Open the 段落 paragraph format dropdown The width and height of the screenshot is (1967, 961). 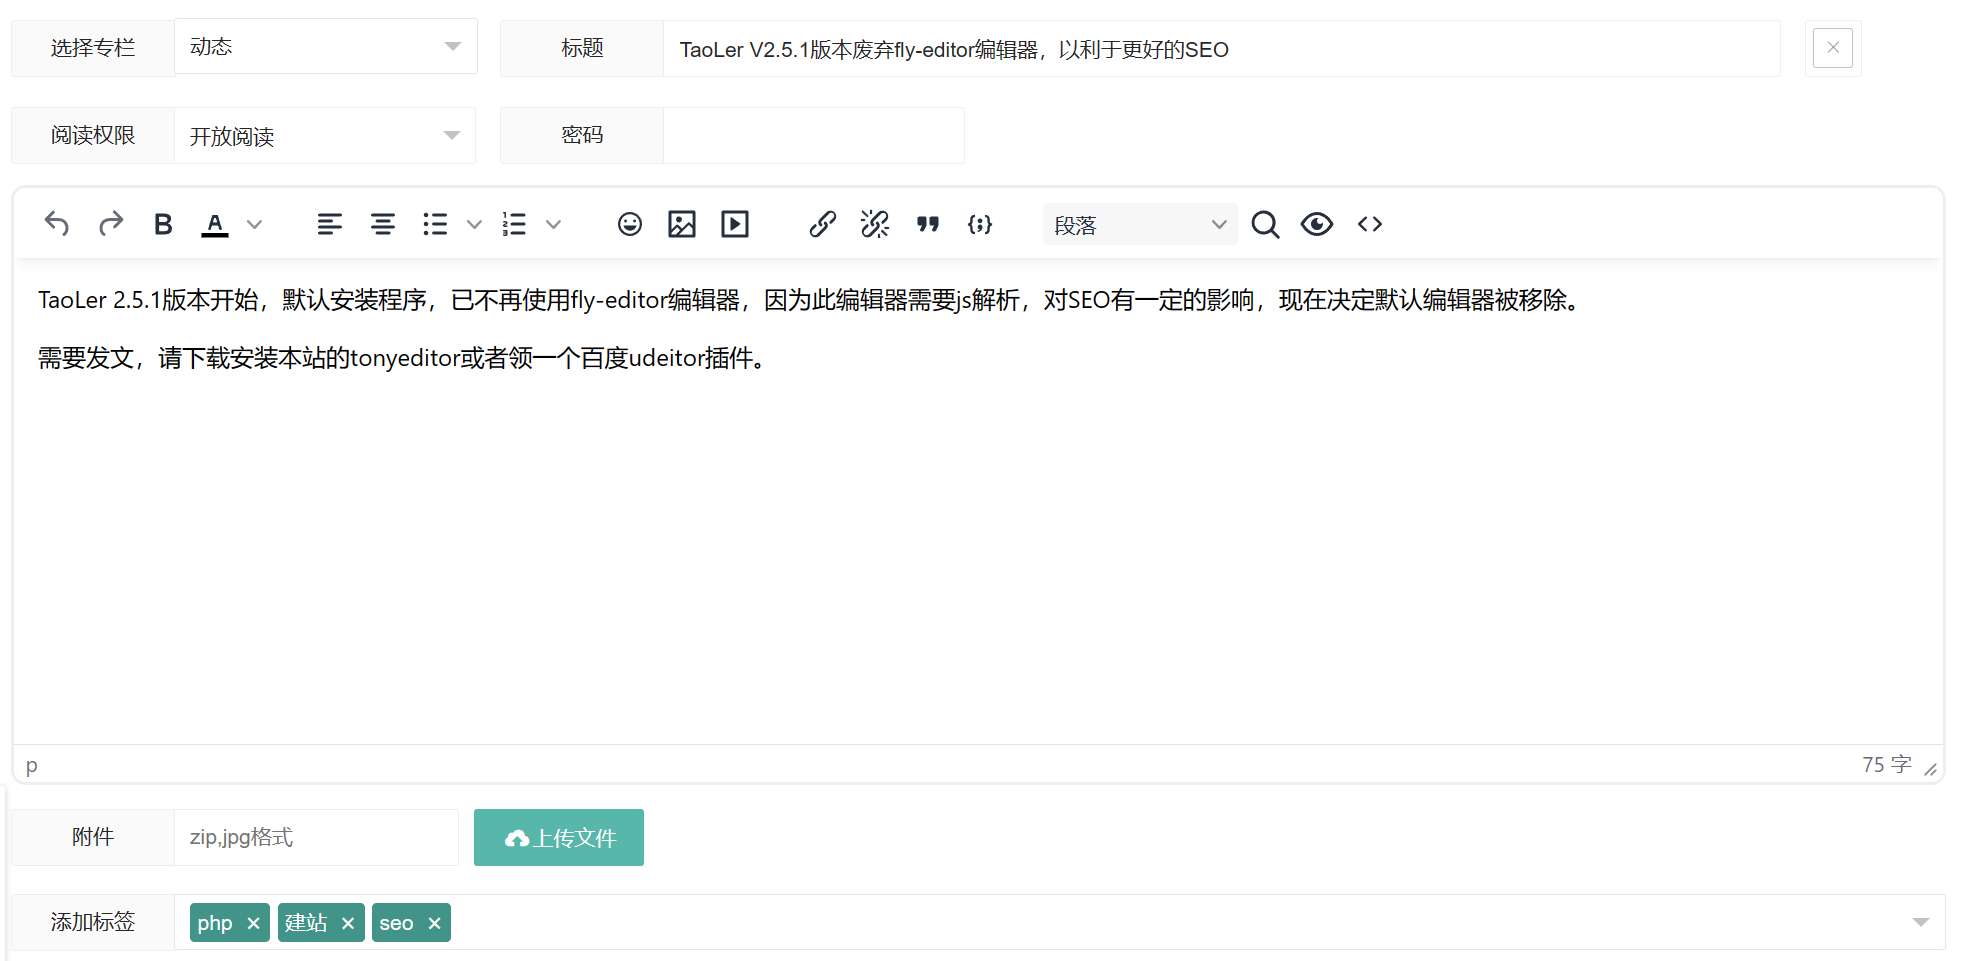(1140, 225)
